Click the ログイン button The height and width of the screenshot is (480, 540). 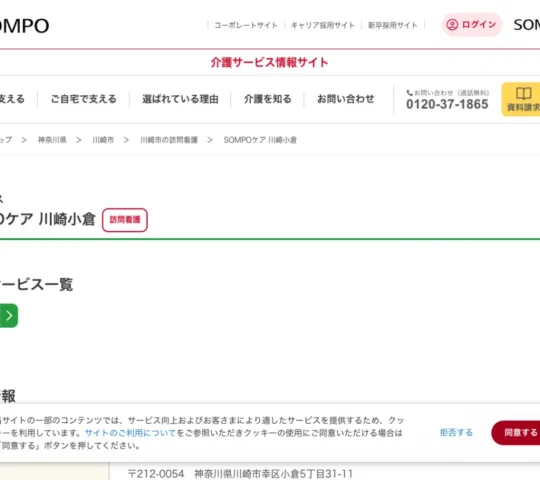471,24
